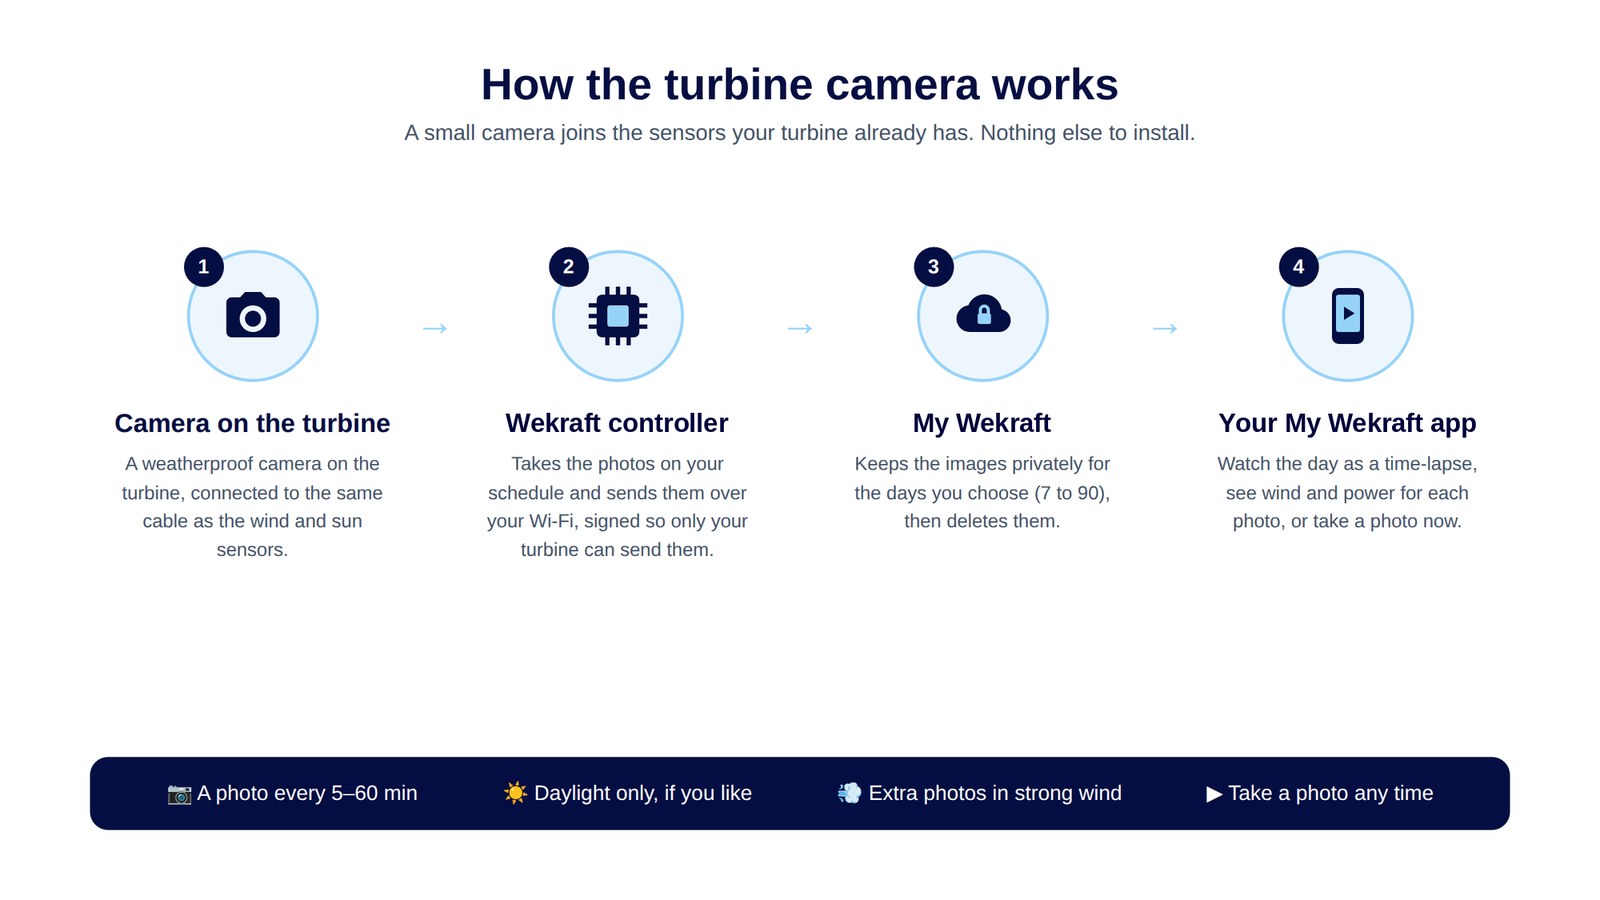1600x900 pixels.
Task: Select the paragraph starting "A weatherproof camera on the"
Action: click(x=252, y=507)
